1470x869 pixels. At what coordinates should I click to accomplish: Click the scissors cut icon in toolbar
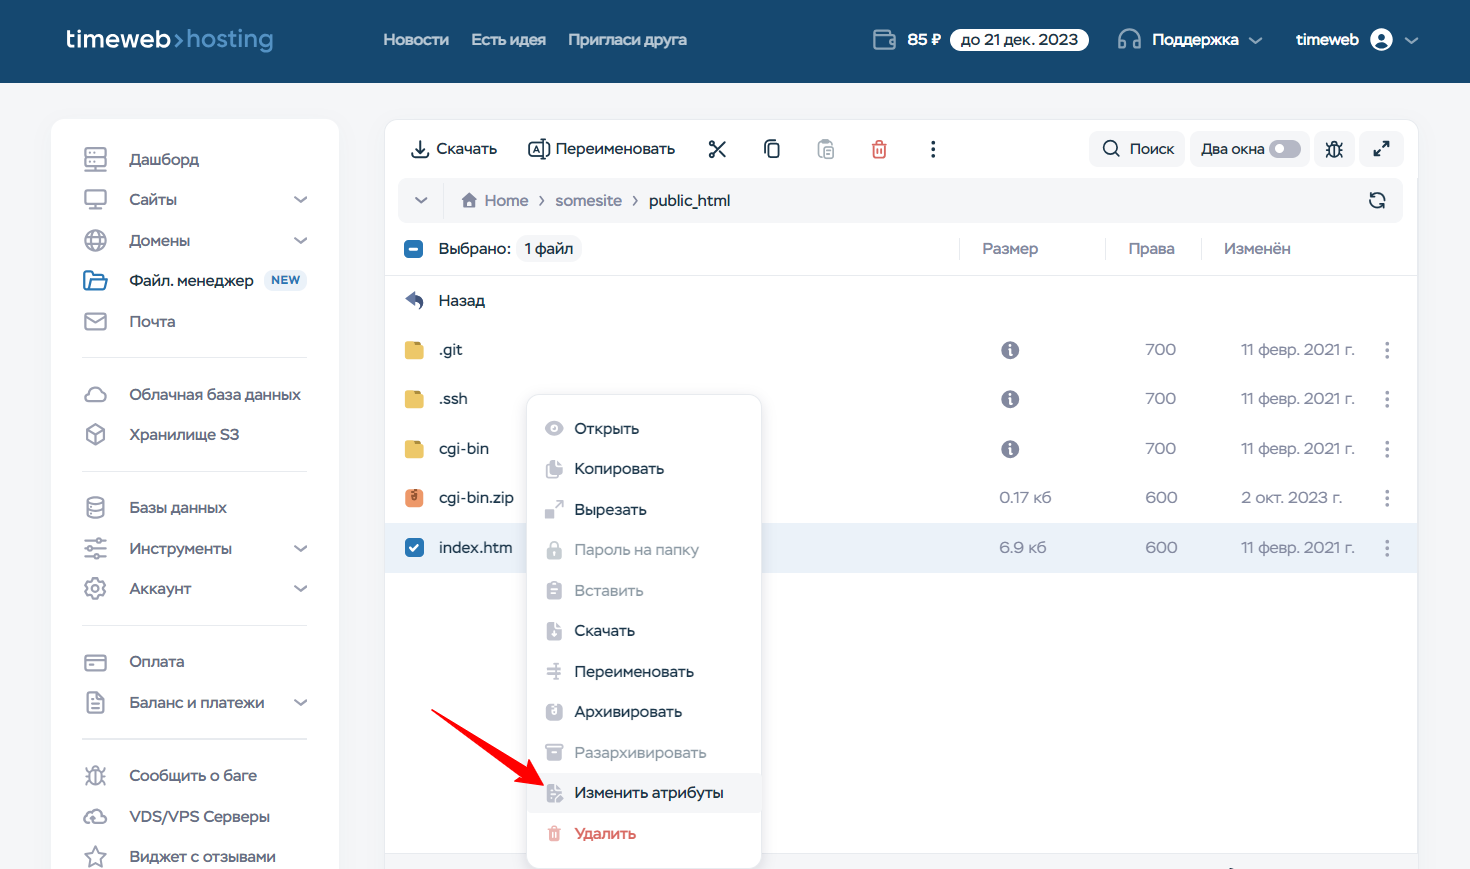coord(717,149)
